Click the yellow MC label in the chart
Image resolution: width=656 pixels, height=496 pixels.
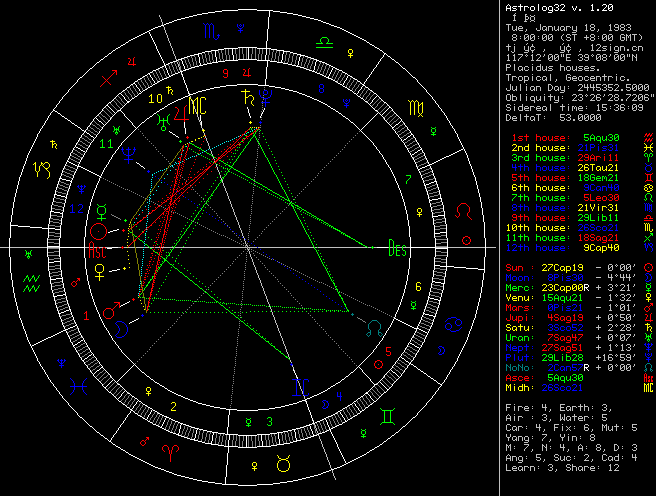click(x=200, y=104)
